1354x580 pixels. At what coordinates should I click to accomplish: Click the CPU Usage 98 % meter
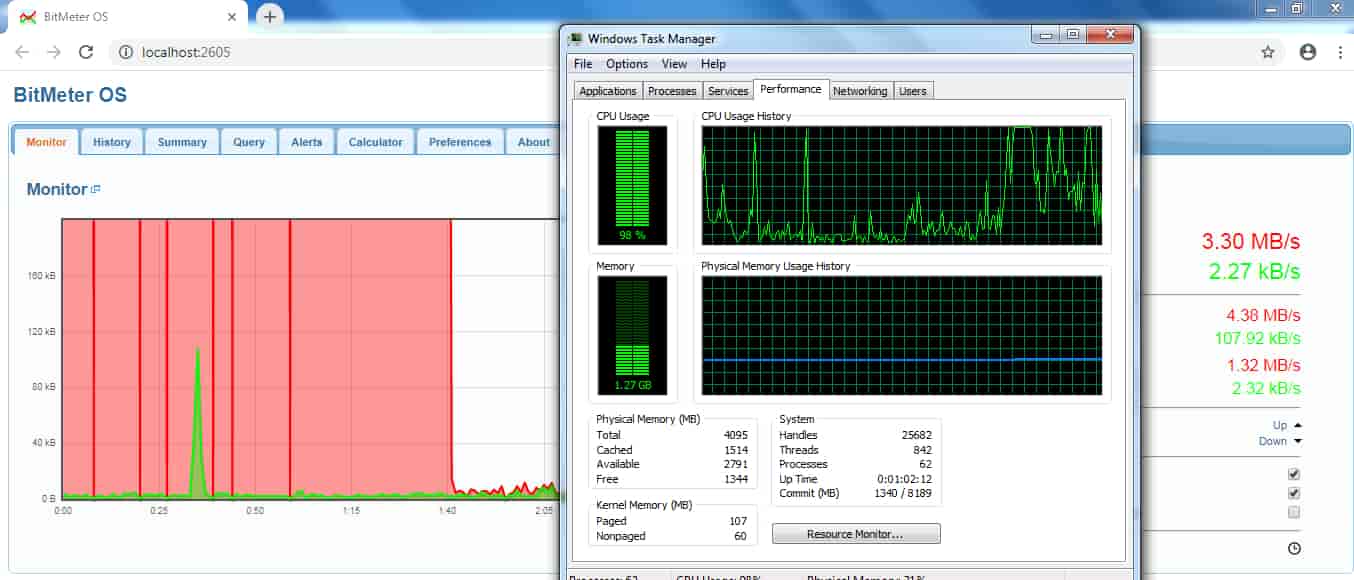pos(634,185)
